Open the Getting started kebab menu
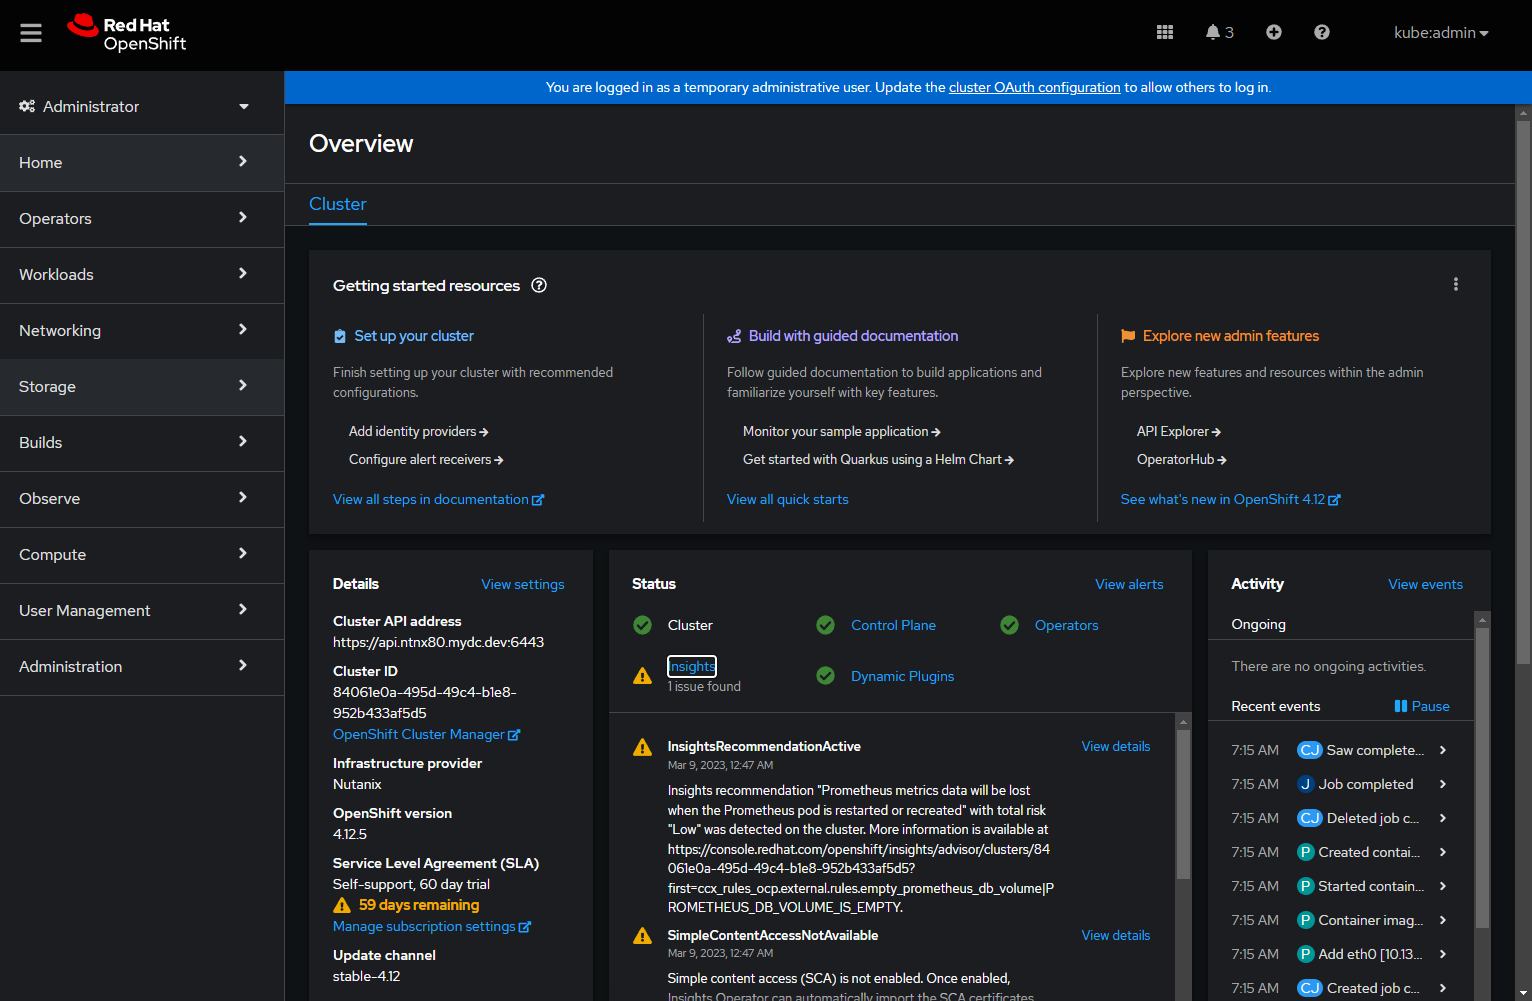Viewport: 1532px width, 1001px height. tap(1455, 284)
